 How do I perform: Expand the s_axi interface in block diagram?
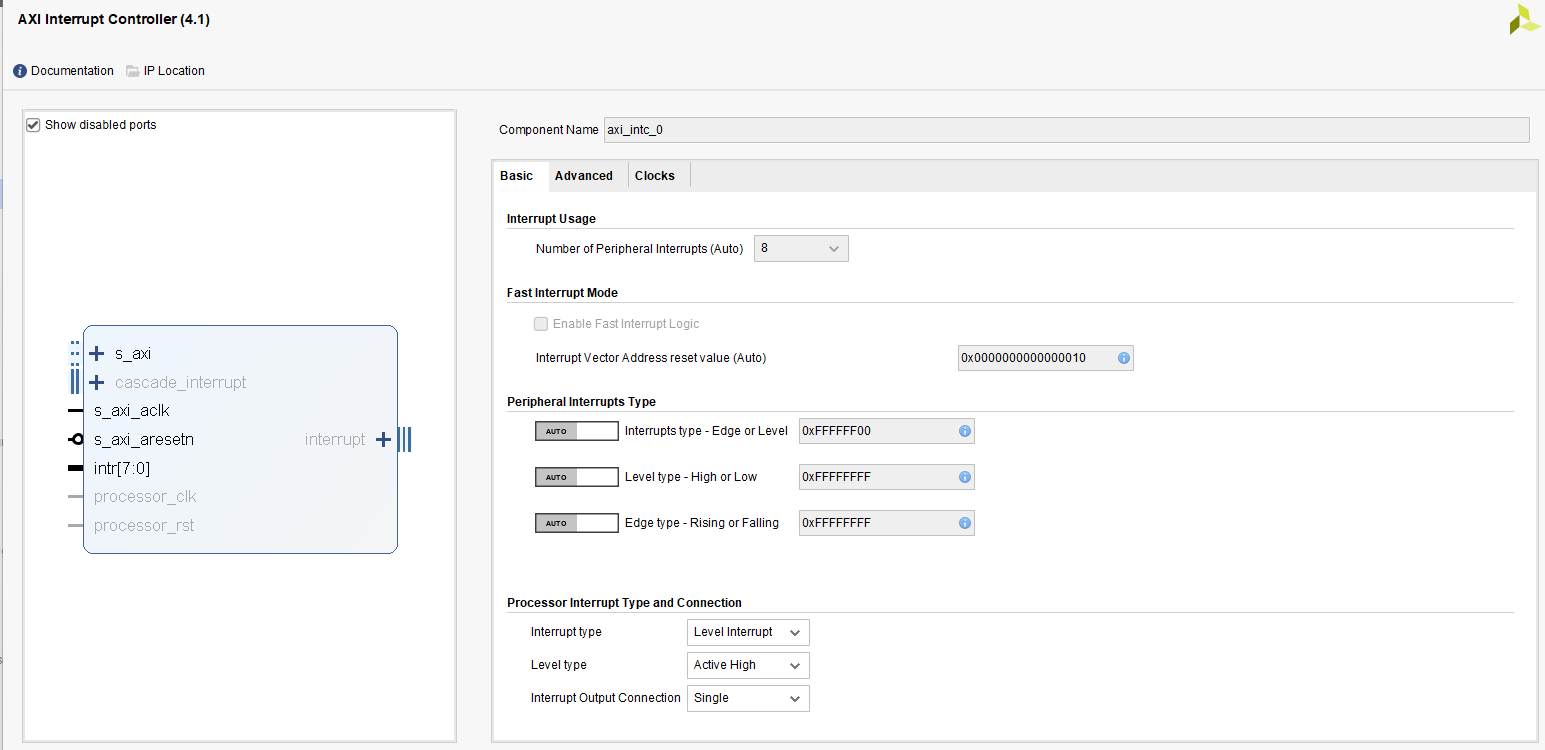[x=96, y=353]
